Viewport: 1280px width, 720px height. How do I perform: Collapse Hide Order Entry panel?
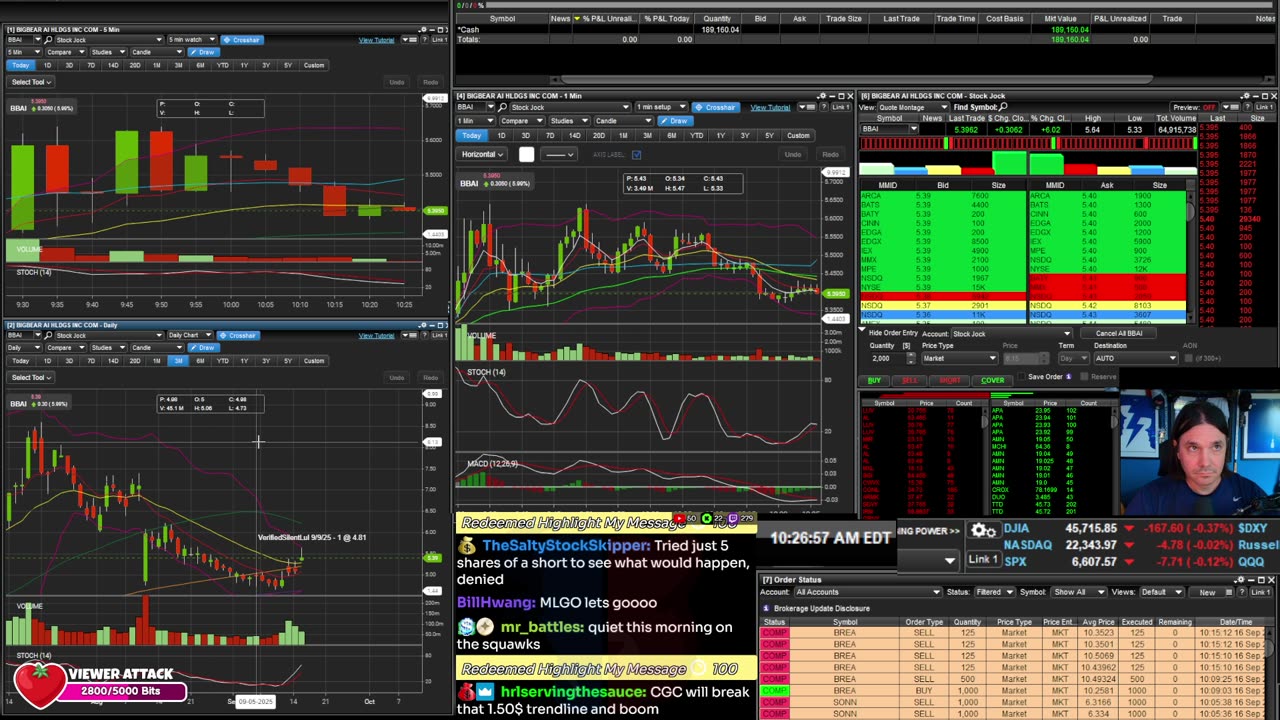coord(862,329)
